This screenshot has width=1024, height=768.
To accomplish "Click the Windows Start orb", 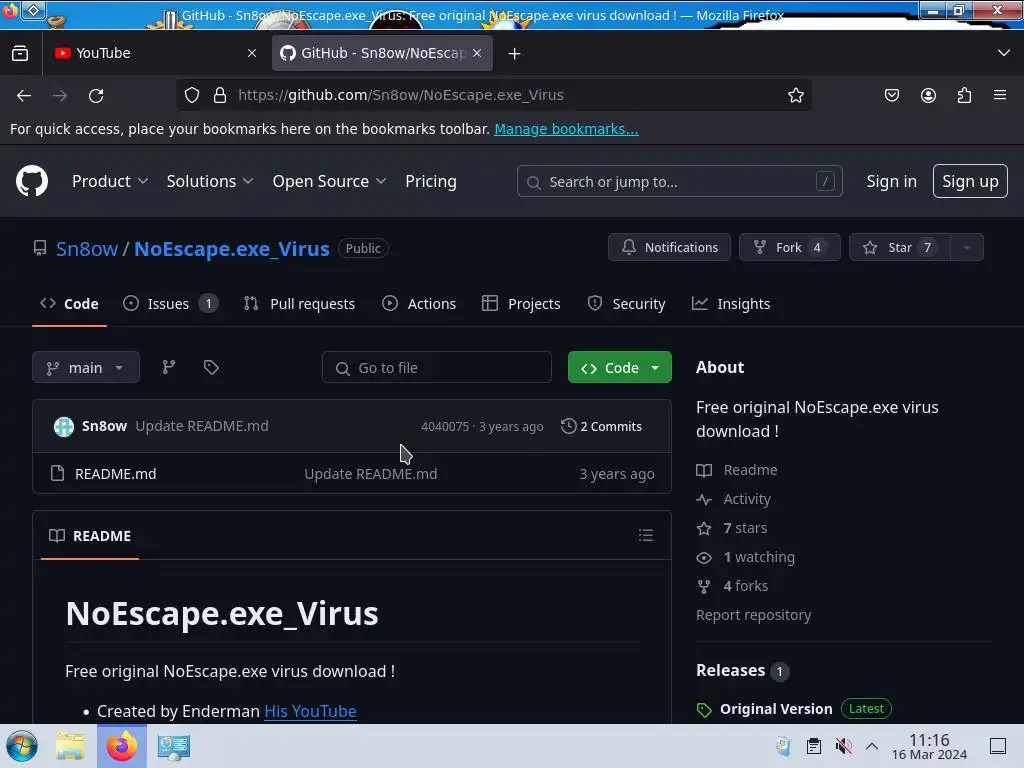I will [x=22, y=746].
